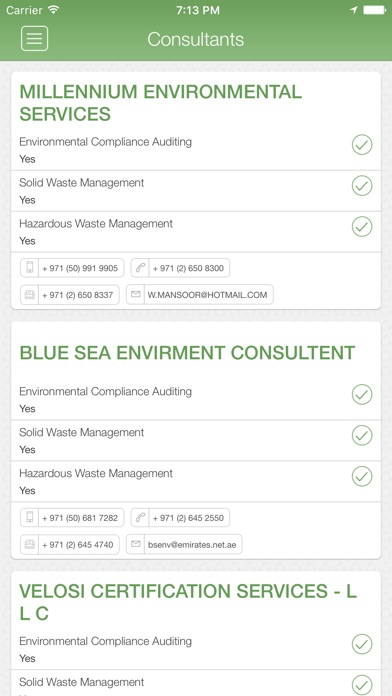Toggle Millennium Solid Waste Management checkmark
This screenshot has height=696, width=392.
[362, 186]
